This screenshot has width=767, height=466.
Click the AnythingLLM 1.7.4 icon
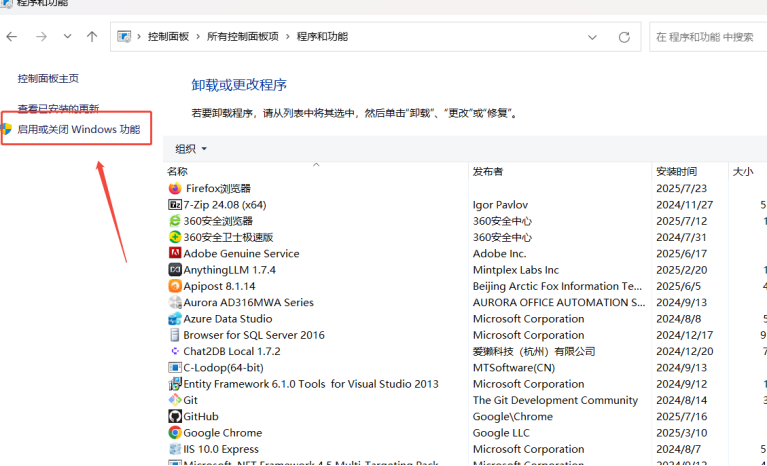tap(175, 270)
